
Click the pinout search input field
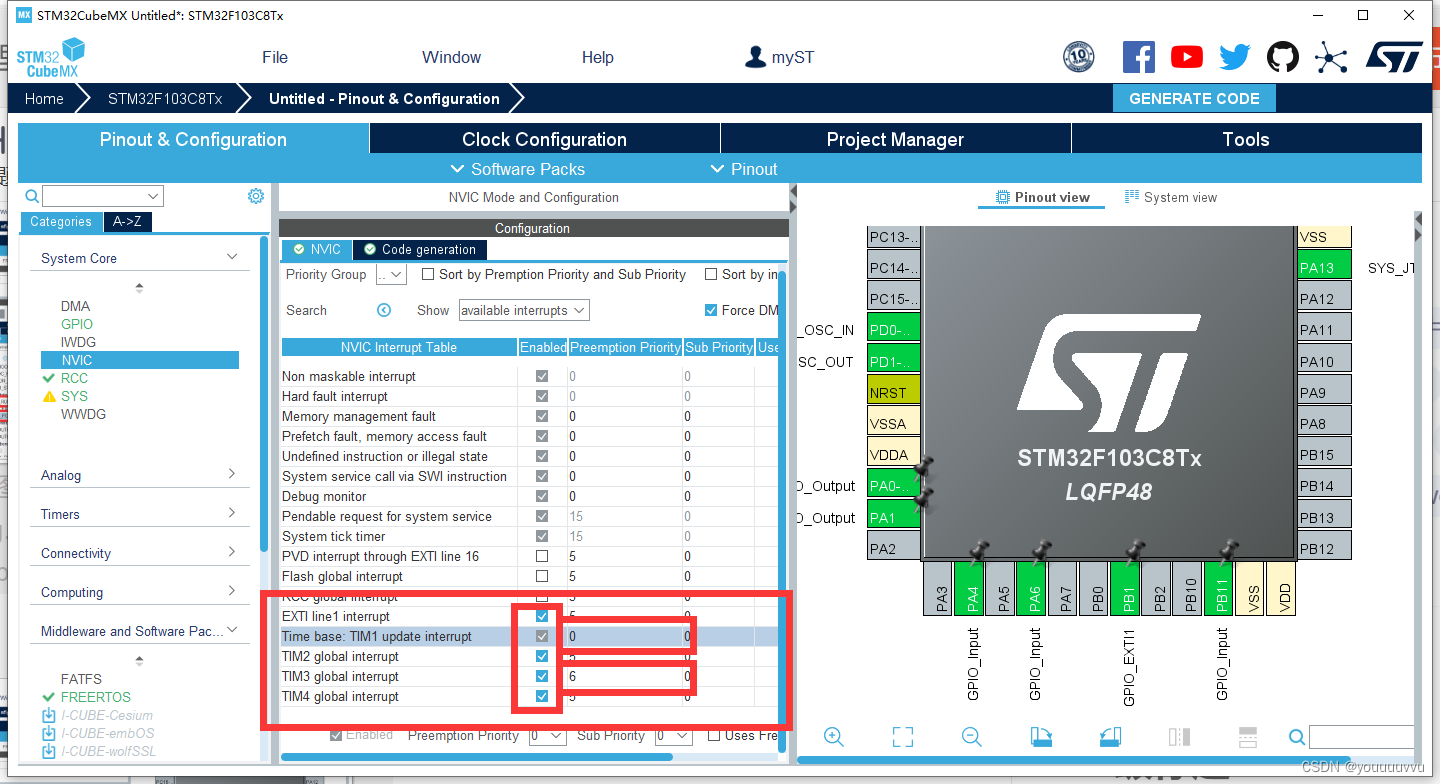pos(1363,737)
